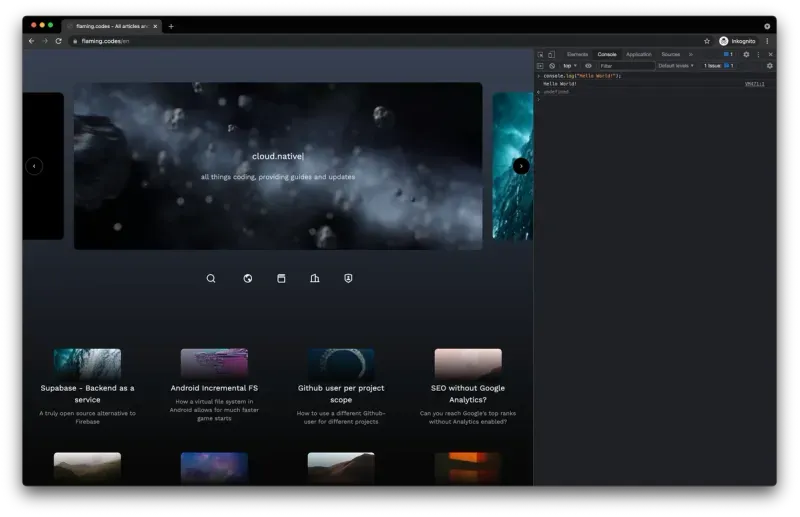Open DevTools settings gear
The width and height of the screenshot is (800, 517).
(x=746, y=54)
